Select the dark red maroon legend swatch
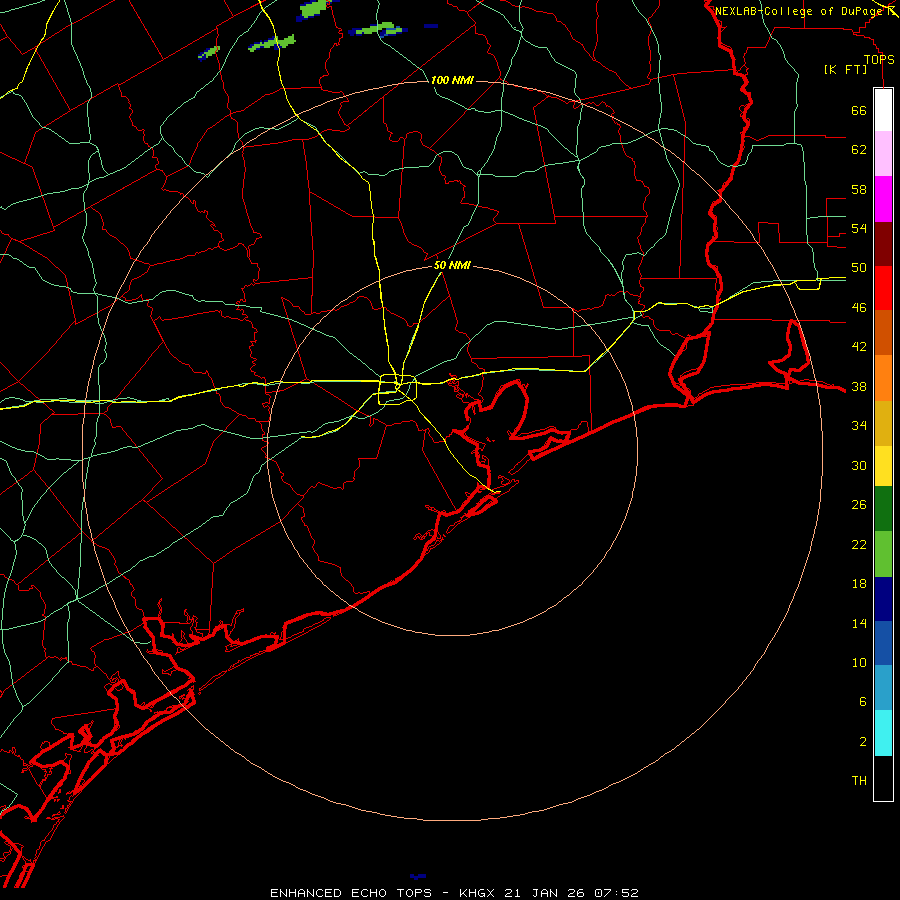The image size is (900, 900). tap(883, 245)
